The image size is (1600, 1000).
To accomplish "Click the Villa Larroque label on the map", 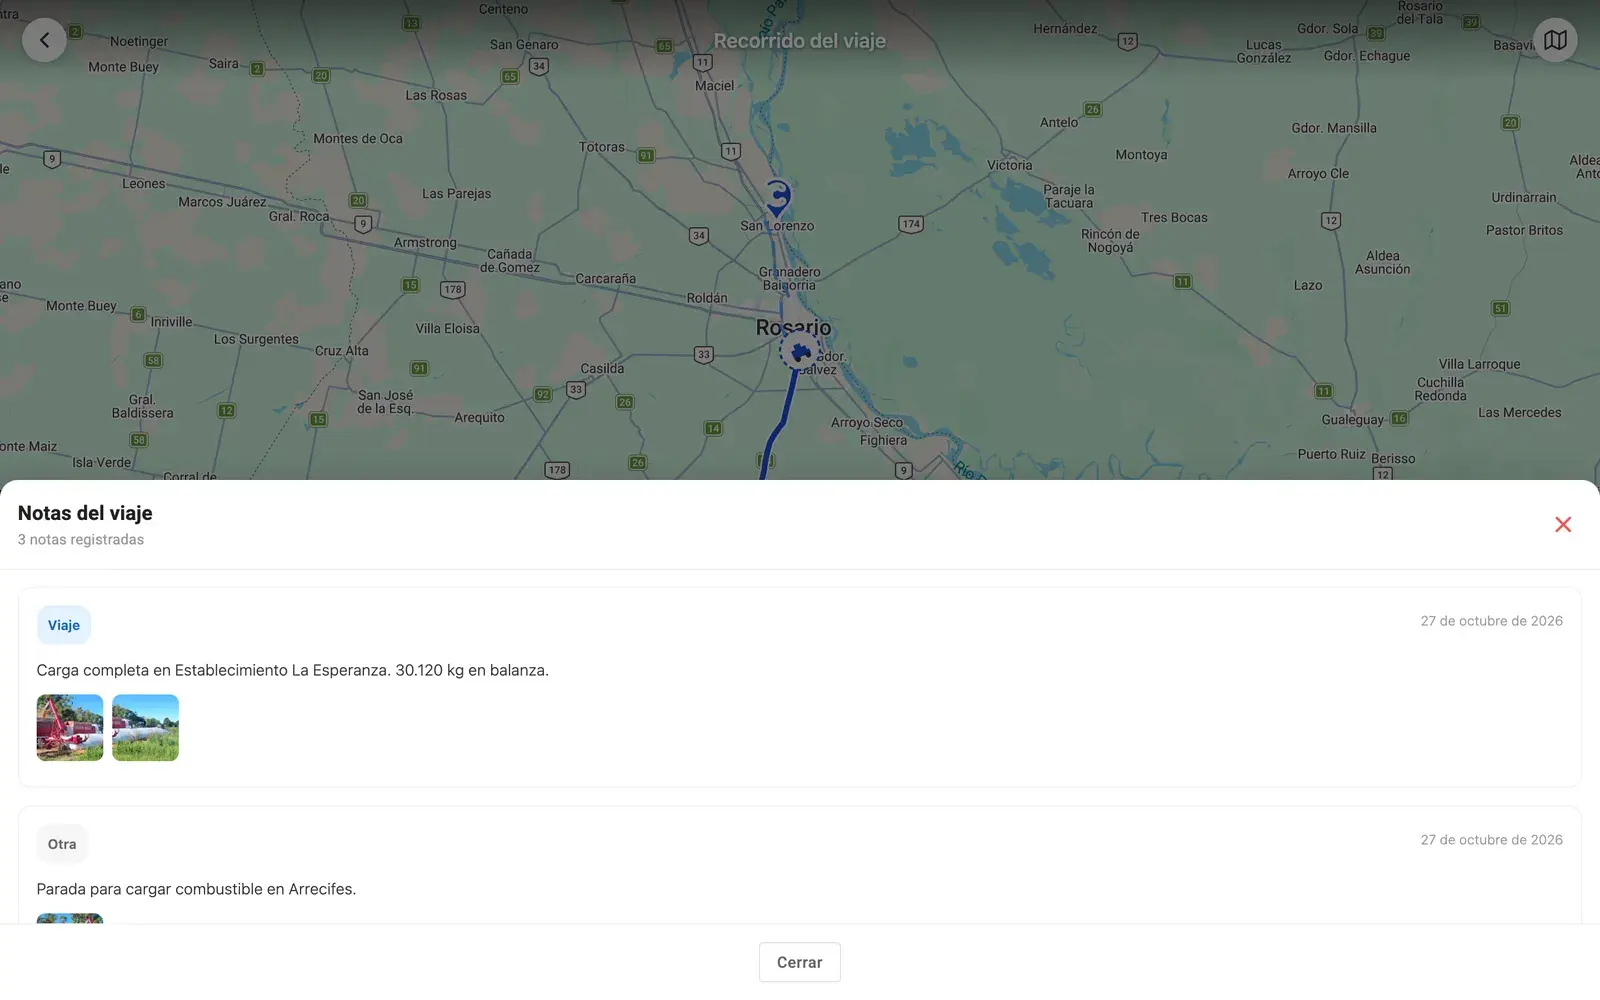I will tap(1479, 365).
